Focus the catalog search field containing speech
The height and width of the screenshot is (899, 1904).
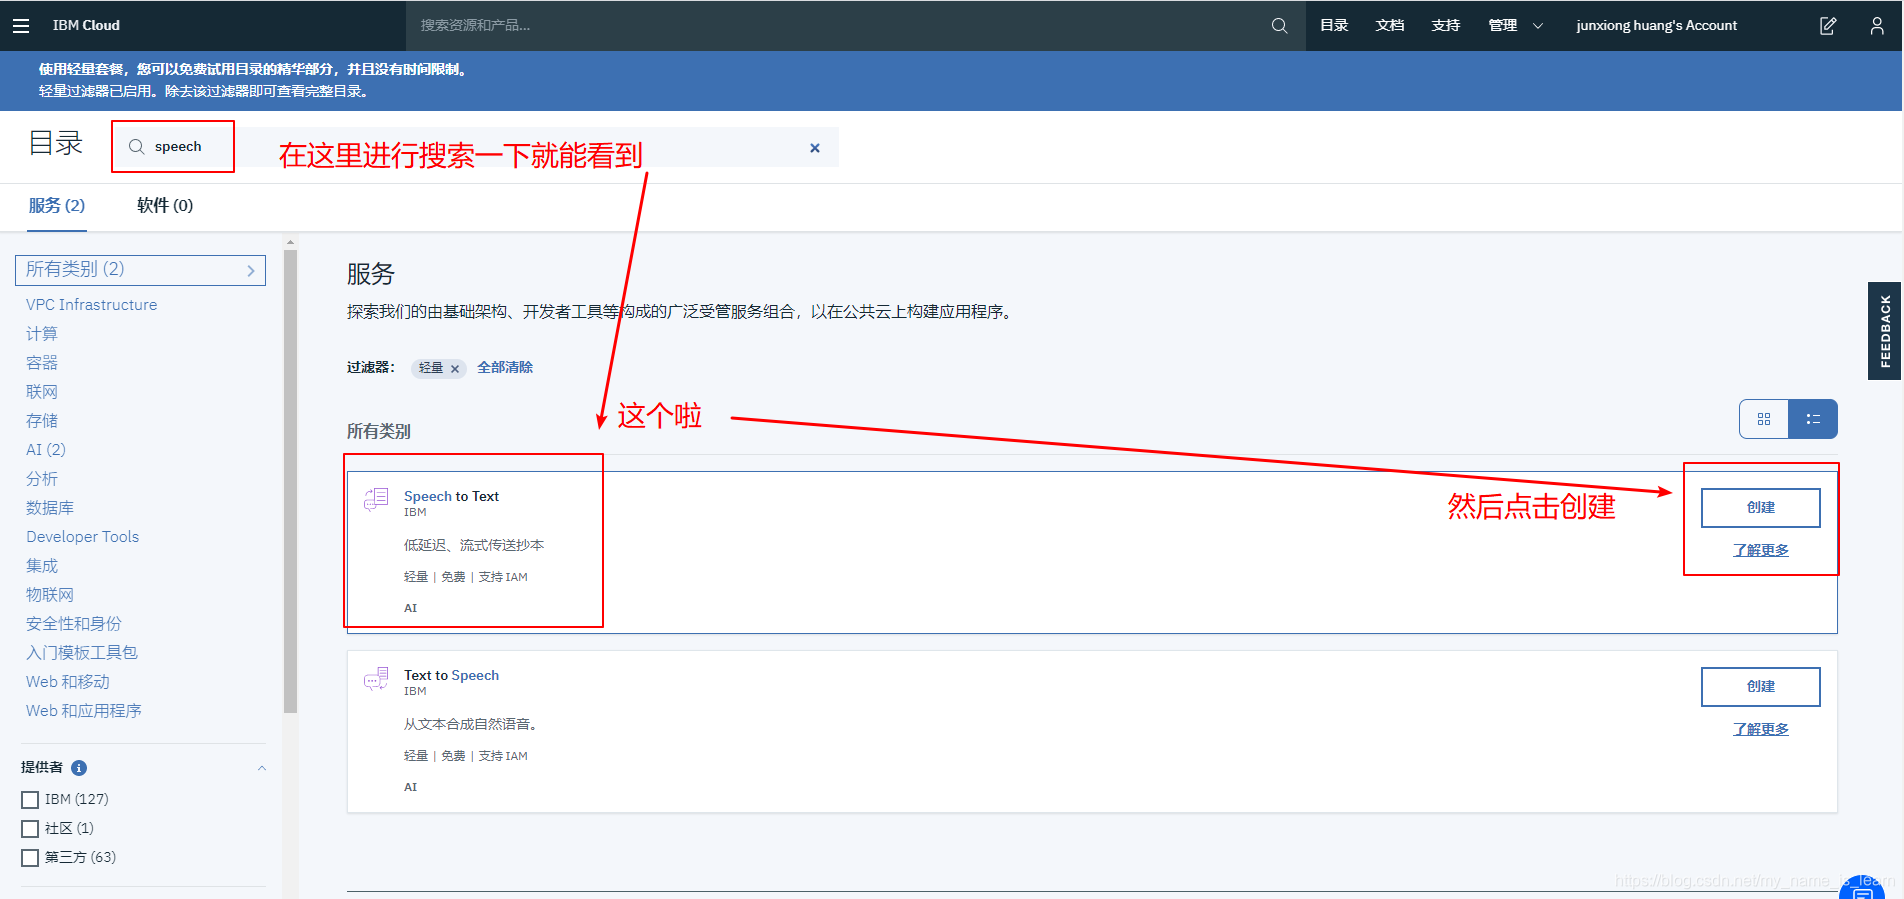point(476,147)
